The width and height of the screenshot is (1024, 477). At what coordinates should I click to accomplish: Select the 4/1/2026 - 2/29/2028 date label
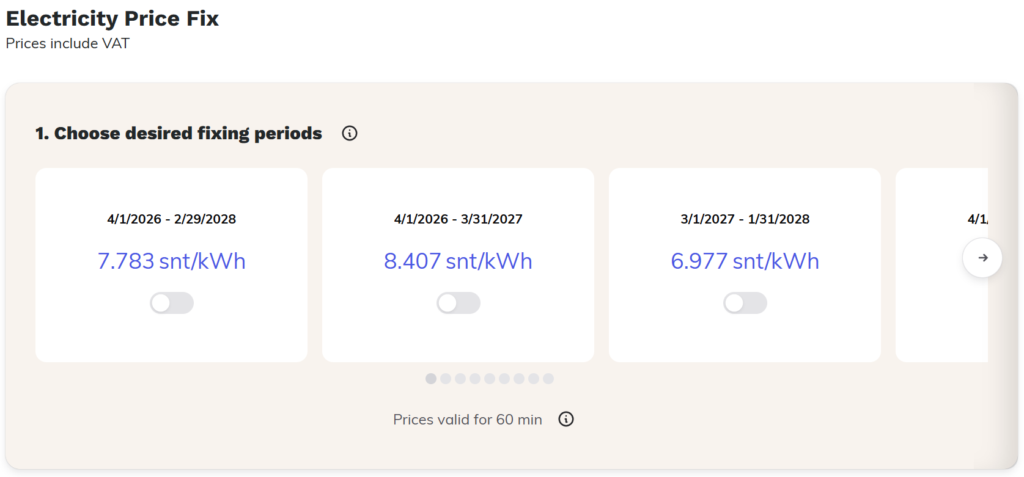172,219
